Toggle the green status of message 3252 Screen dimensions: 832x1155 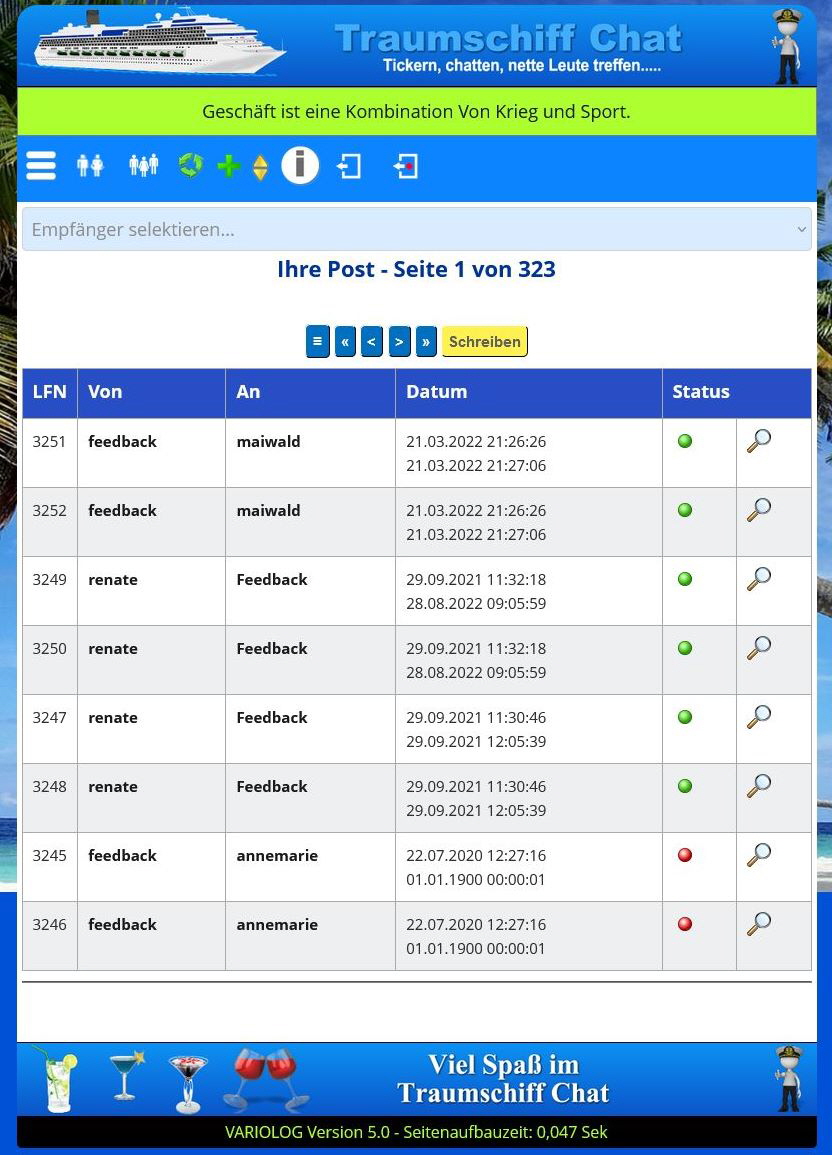coord(684,509)
